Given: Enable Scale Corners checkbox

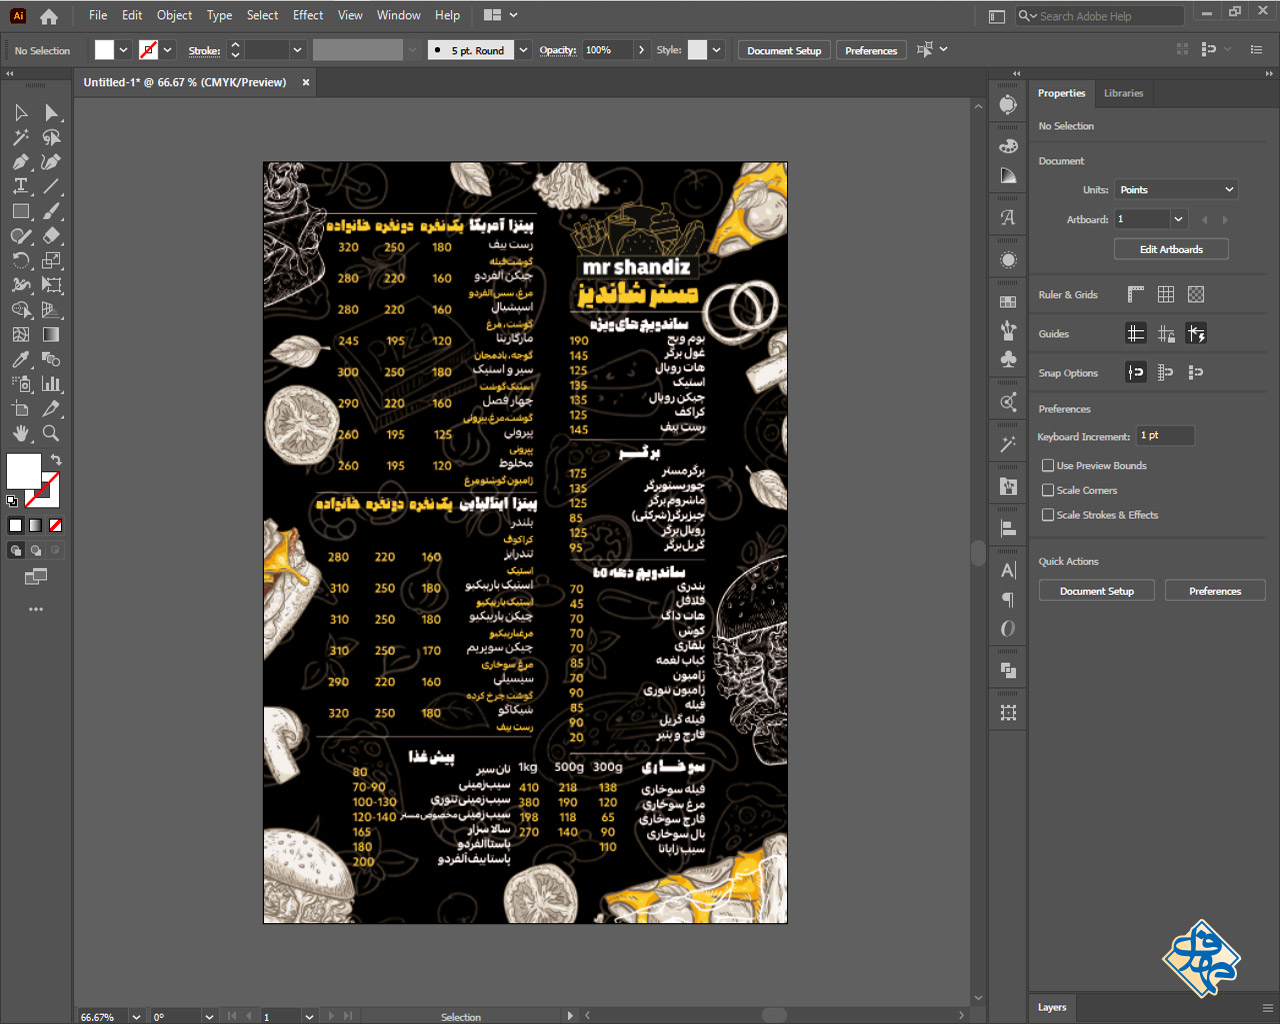Looking at the screenshot, I should [x=1048, y=490].
